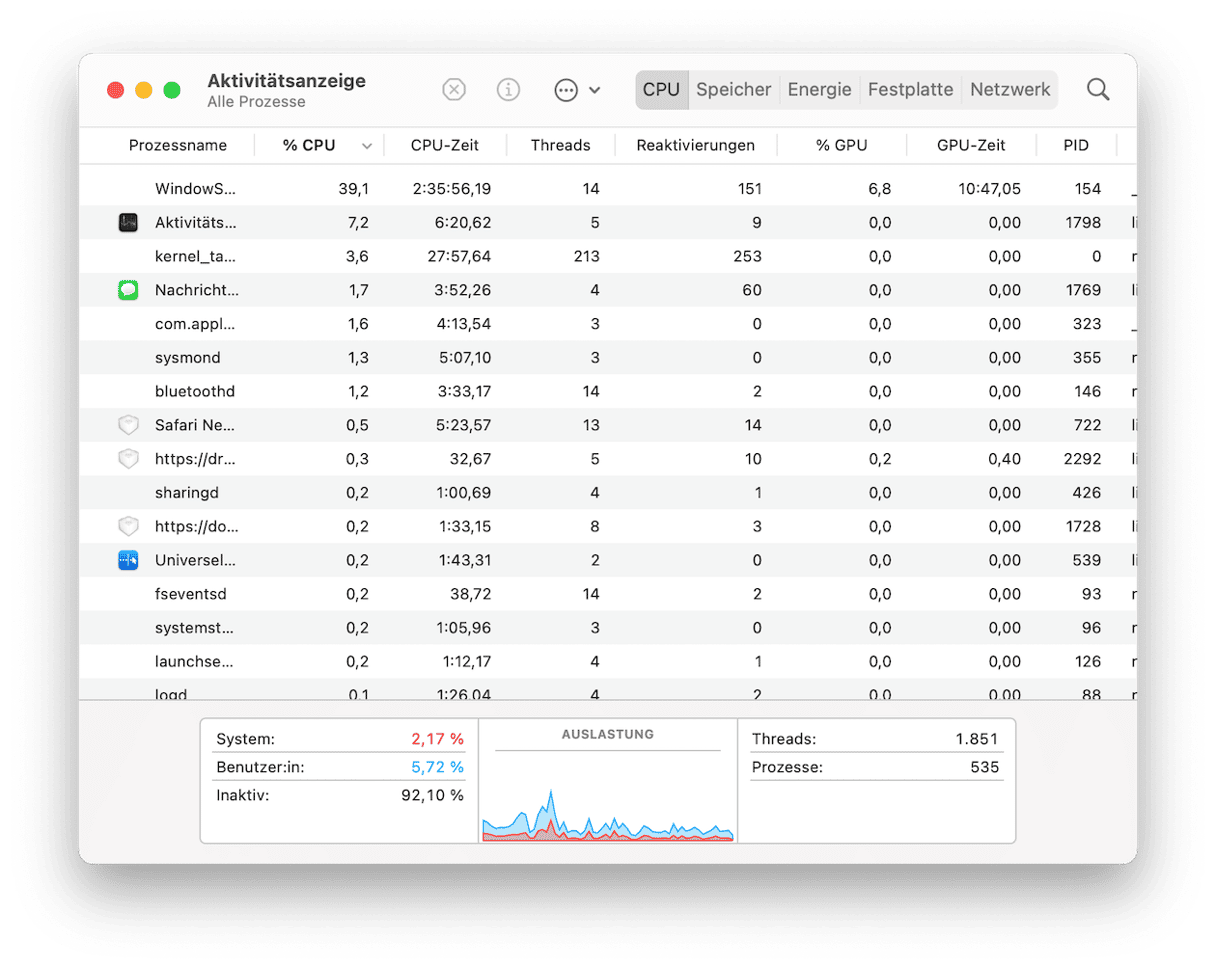Open the Energie tab
Image resolution: width=1216 pixels, height=968 pixels.
tap(820, 90)
